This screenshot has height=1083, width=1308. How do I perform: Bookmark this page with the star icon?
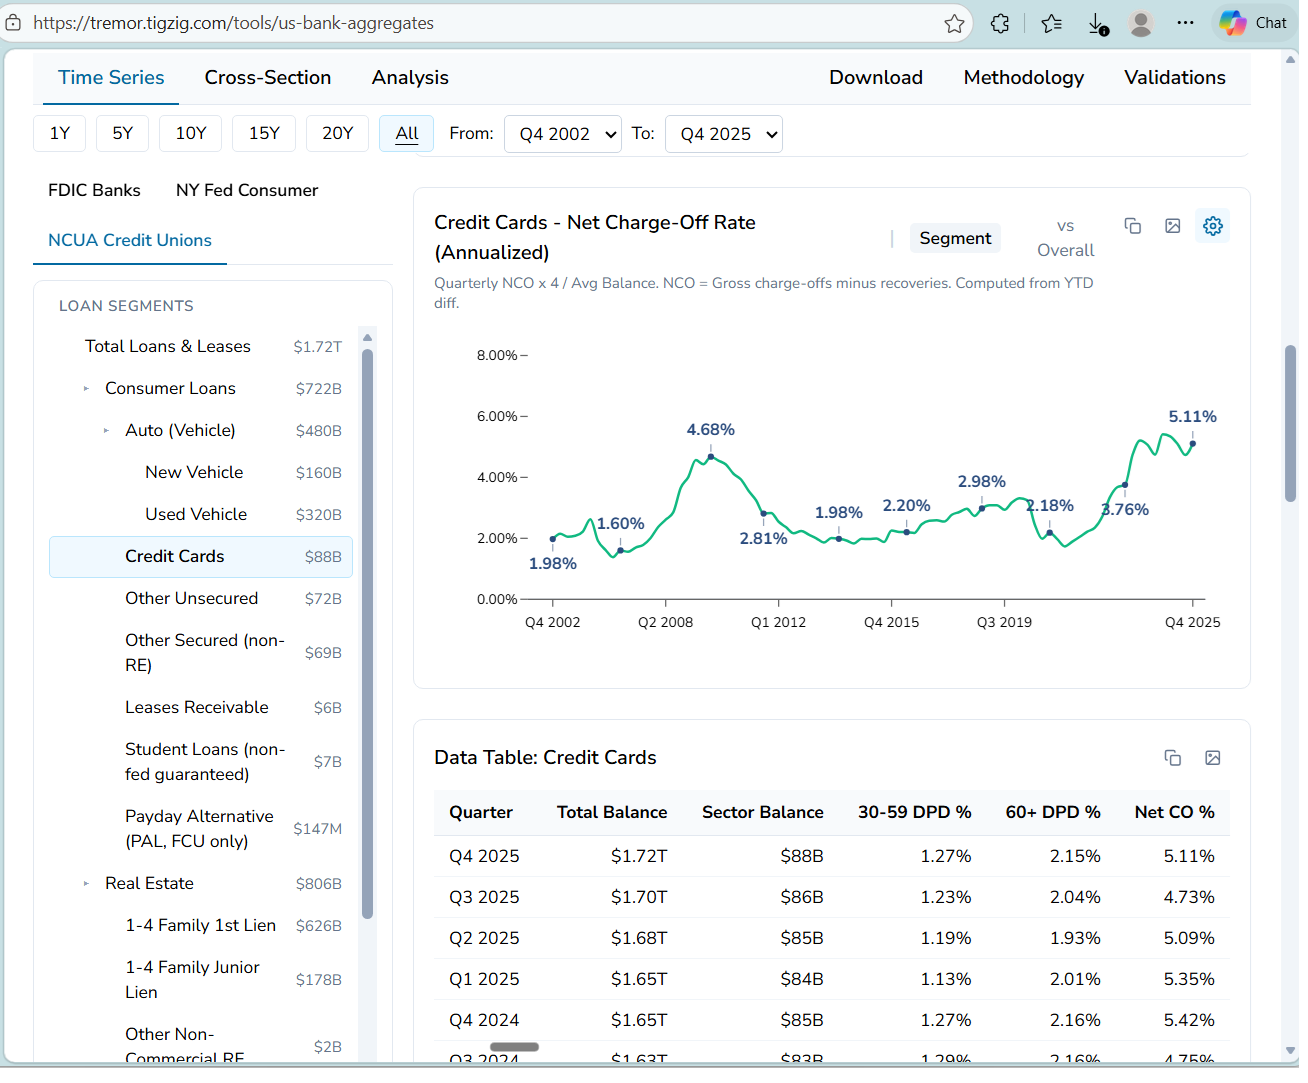pos(955,23)
